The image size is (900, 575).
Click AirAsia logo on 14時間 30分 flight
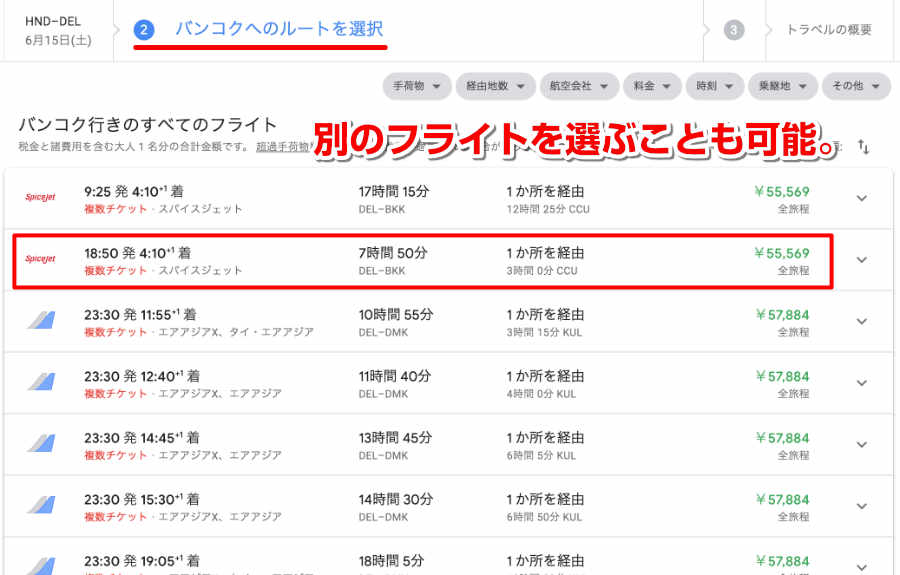click(41, 504)
